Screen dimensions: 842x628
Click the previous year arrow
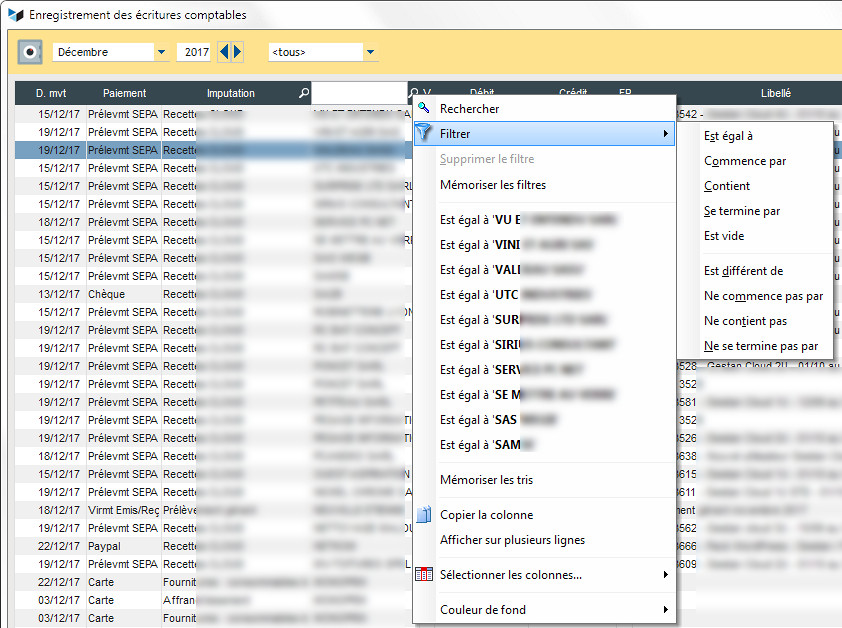(224, 52)
